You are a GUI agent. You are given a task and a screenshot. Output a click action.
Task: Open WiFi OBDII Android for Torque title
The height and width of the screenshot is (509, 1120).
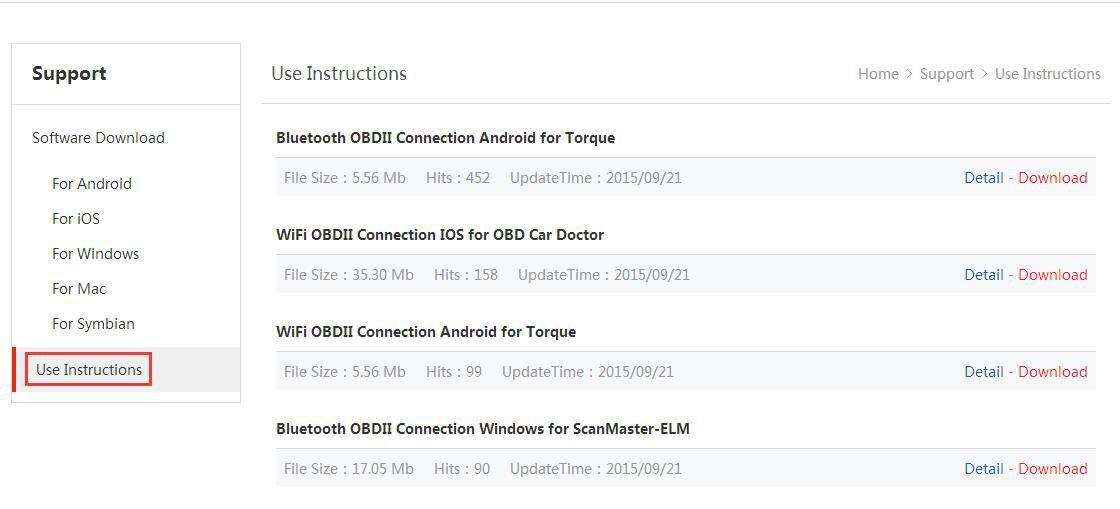(426, 332)
